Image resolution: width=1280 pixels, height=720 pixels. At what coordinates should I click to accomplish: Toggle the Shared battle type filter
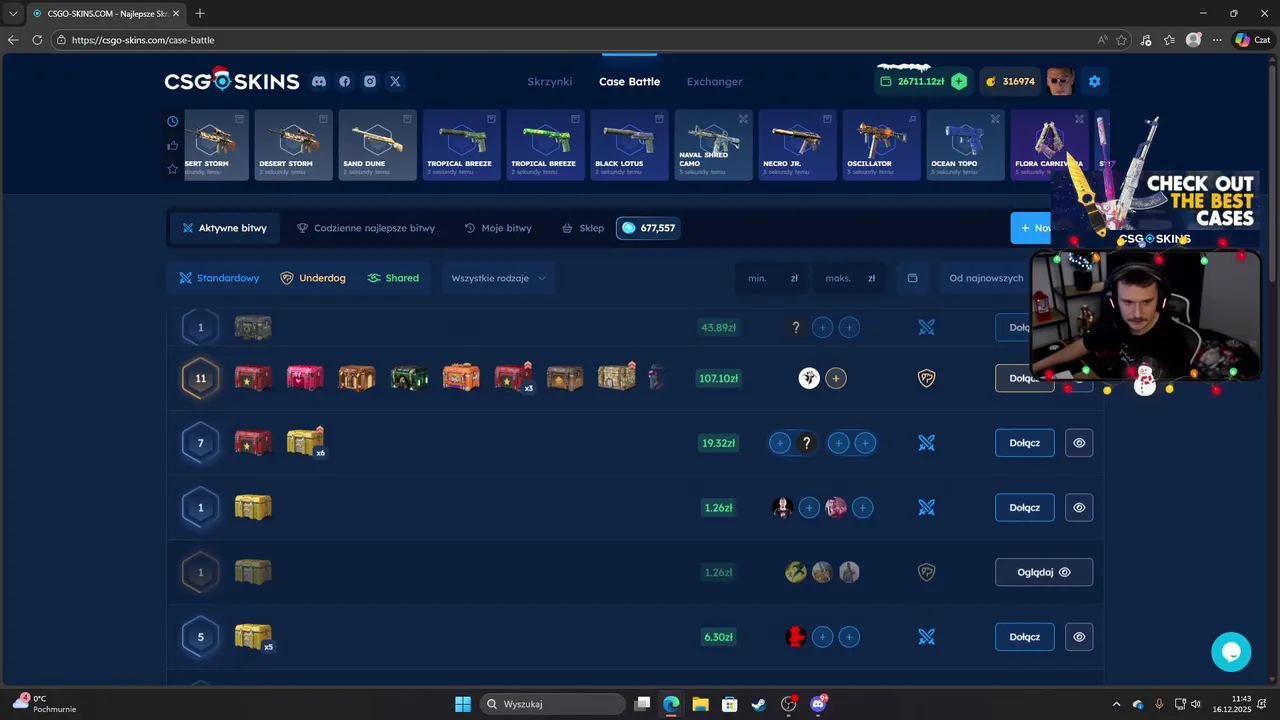pos(393,278)
